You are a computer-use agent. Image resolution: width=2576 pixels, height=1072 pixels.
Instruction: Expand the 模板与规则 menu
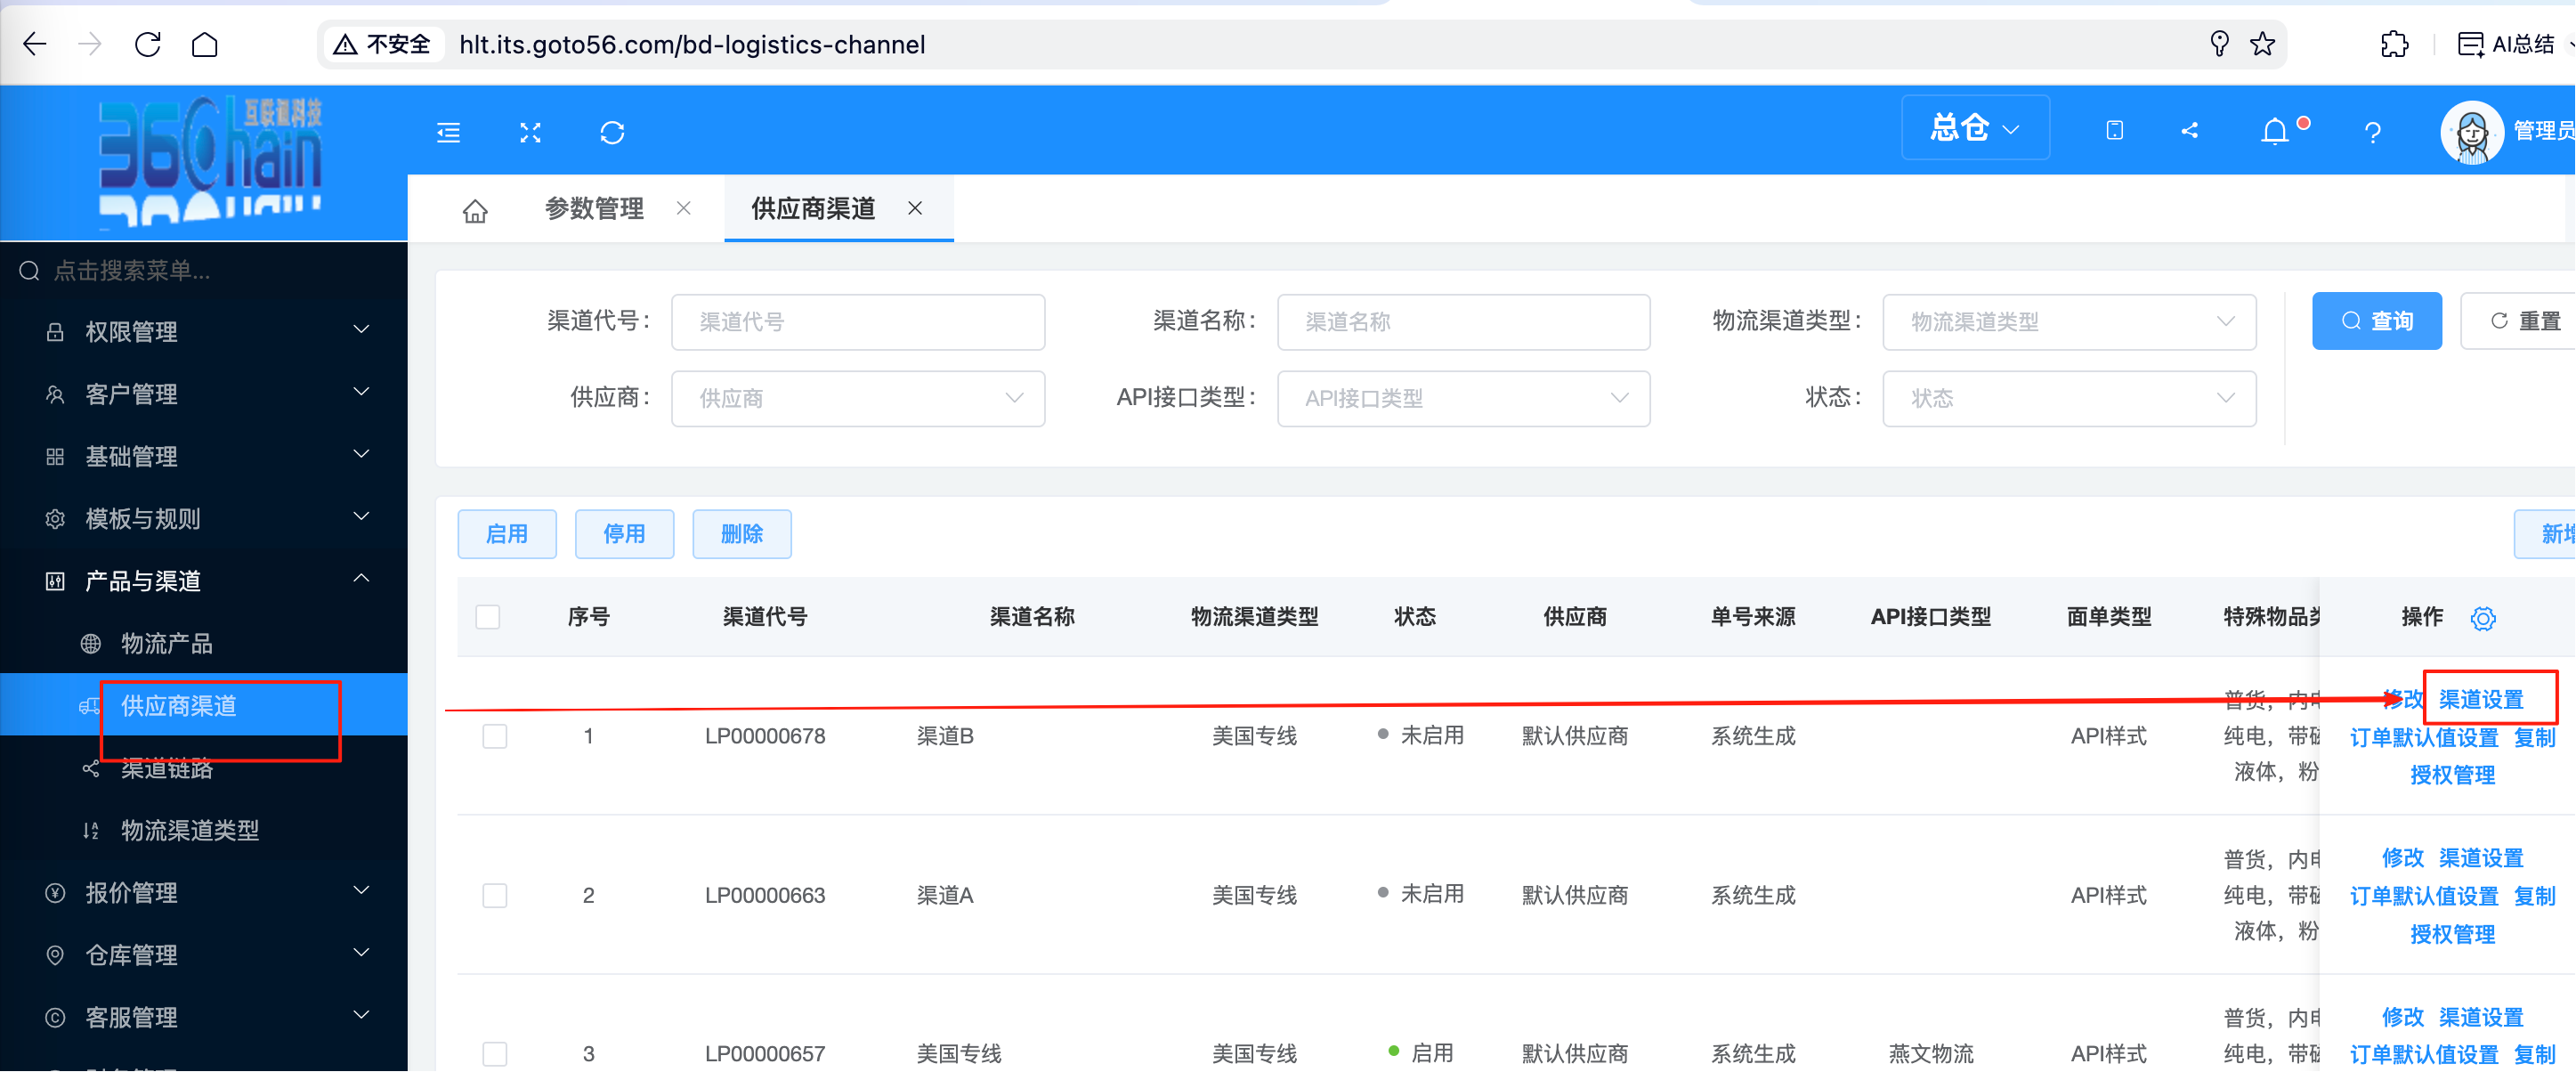[204, 518]
